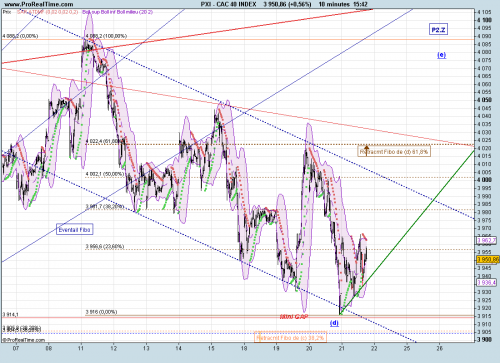Click the 3 936,4 lower Bollinger price tag
Screen dimensions: 500x363
coord(487,283)
